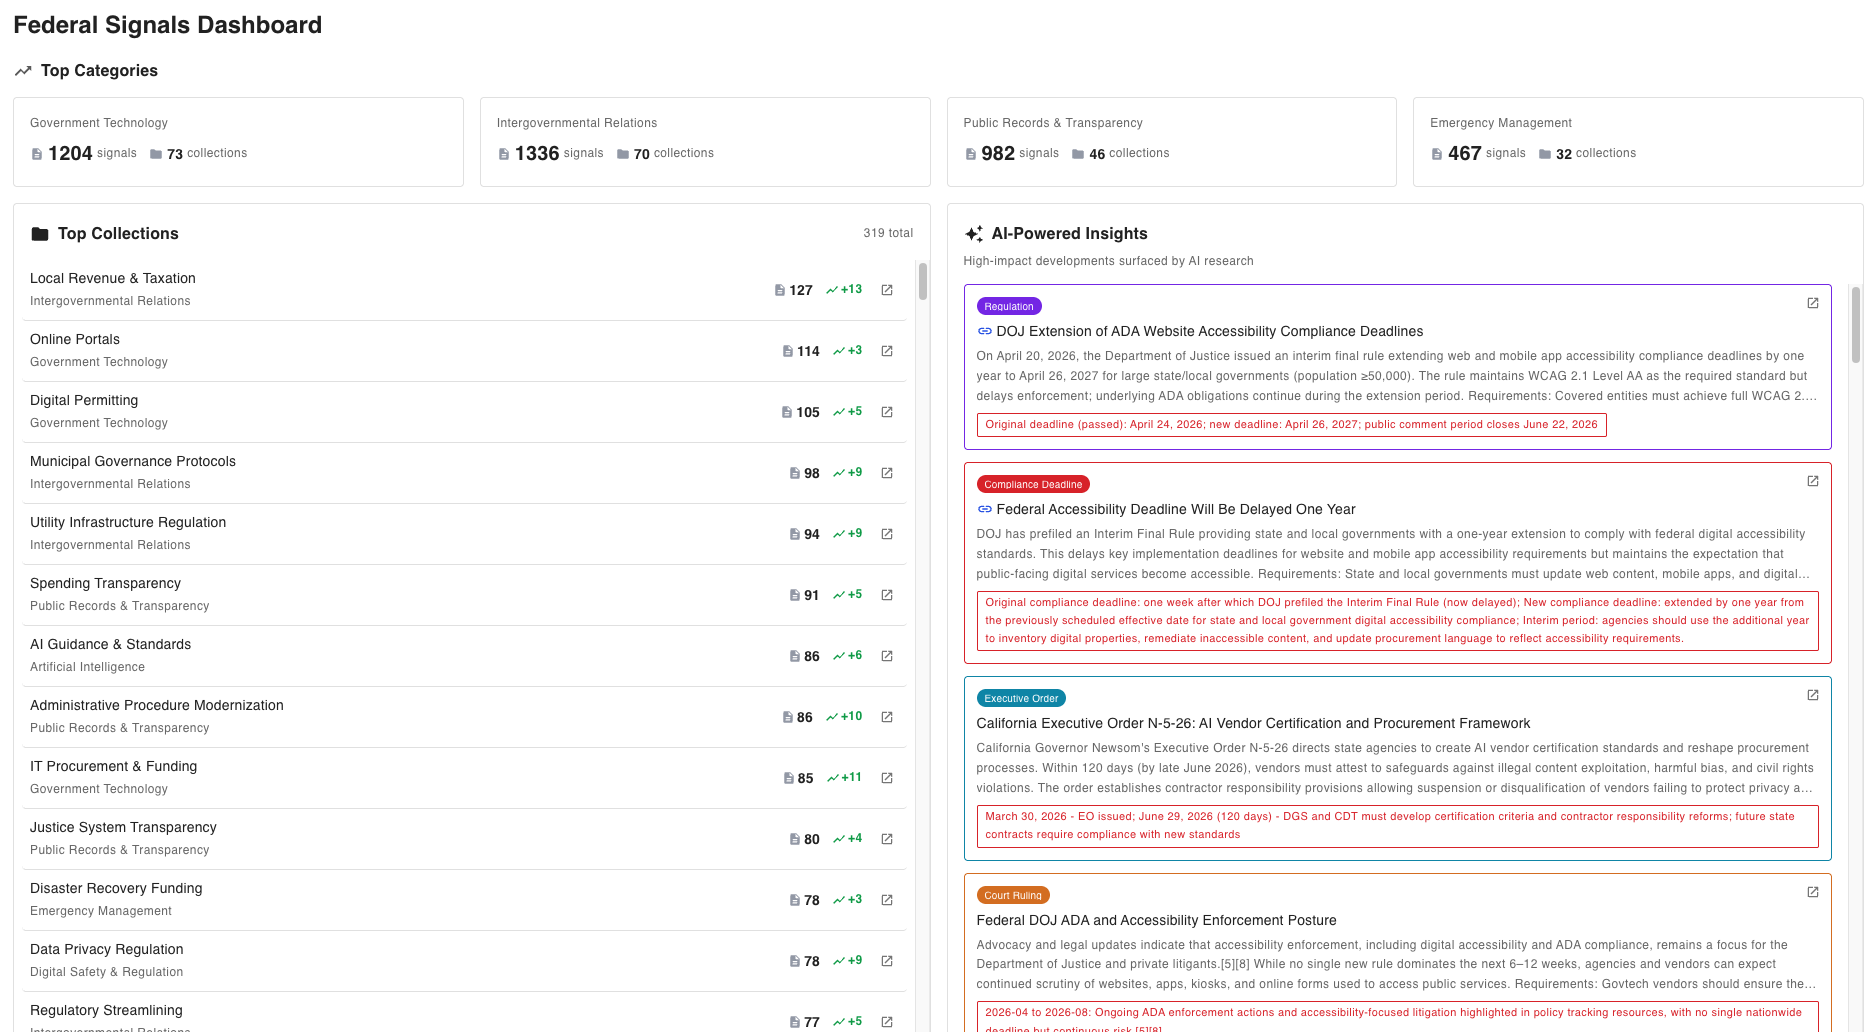Click the "467" signals count
Image resolution: width=1874 pixels, height=1032 pixels.
click(1464, 153)
